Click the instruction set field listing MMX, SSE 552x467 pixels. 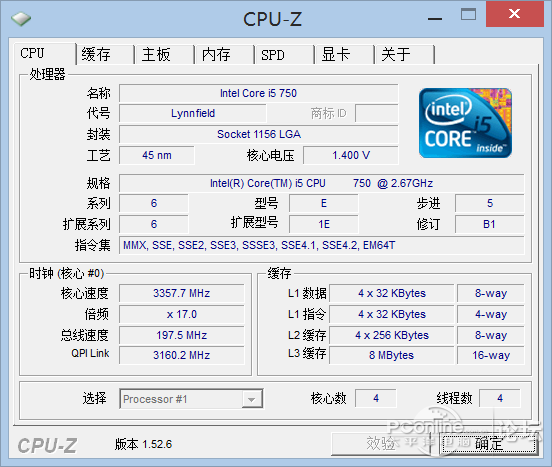322,245
